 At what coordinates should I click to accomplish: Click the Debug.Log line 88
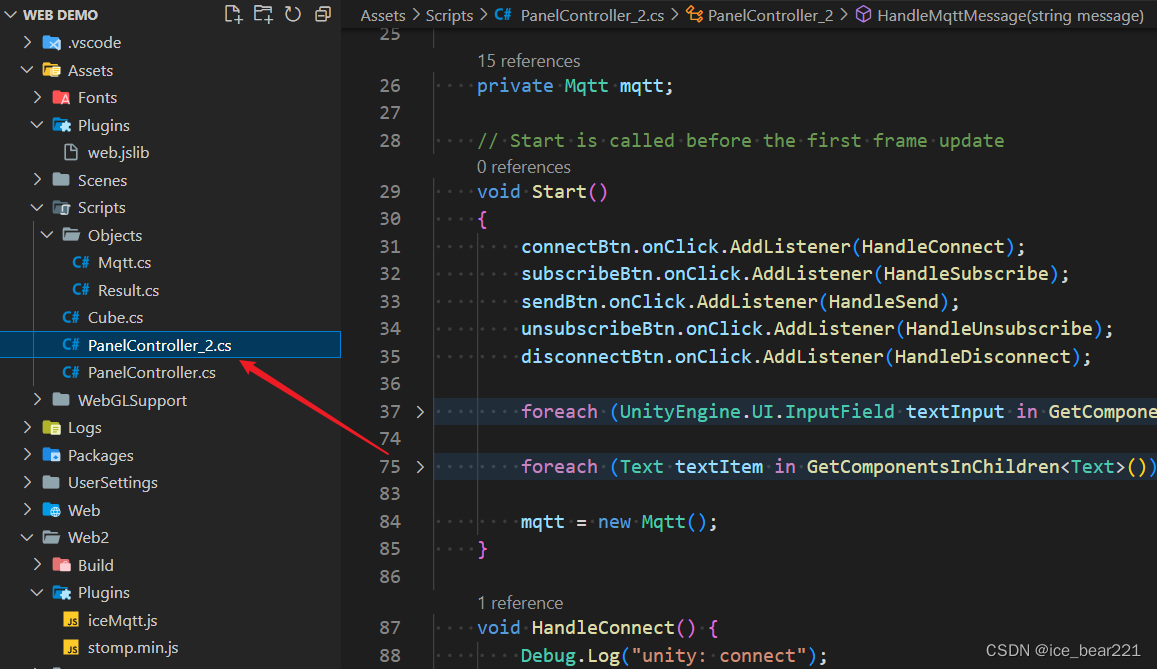coord(674,656)
